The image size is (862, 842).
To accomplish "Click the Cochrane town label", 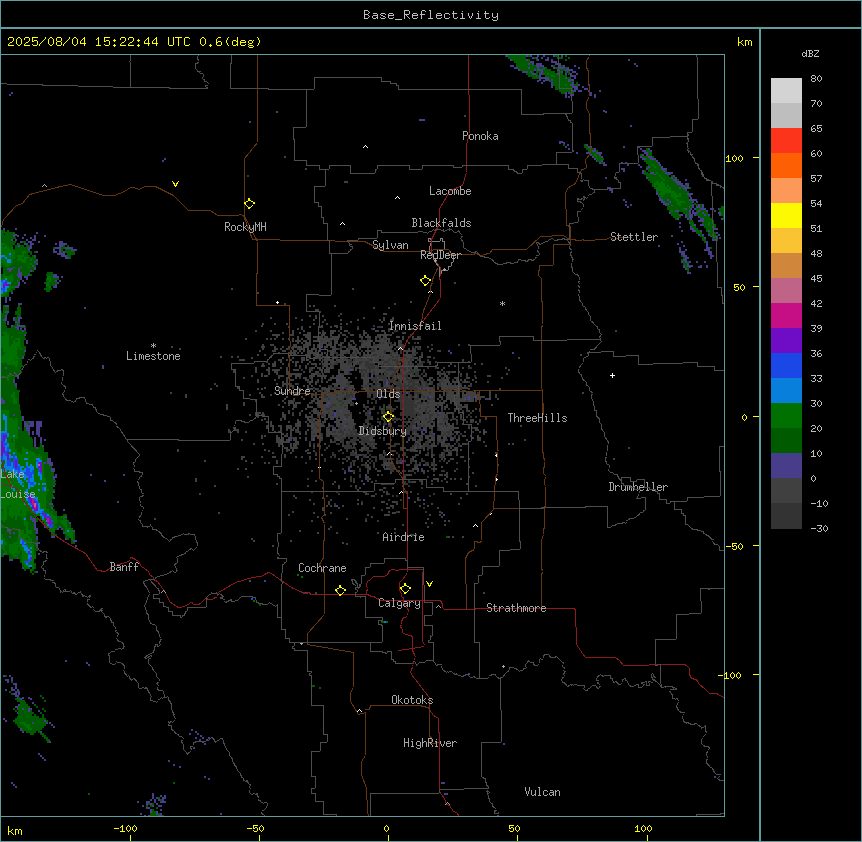I will click(322, 568).
